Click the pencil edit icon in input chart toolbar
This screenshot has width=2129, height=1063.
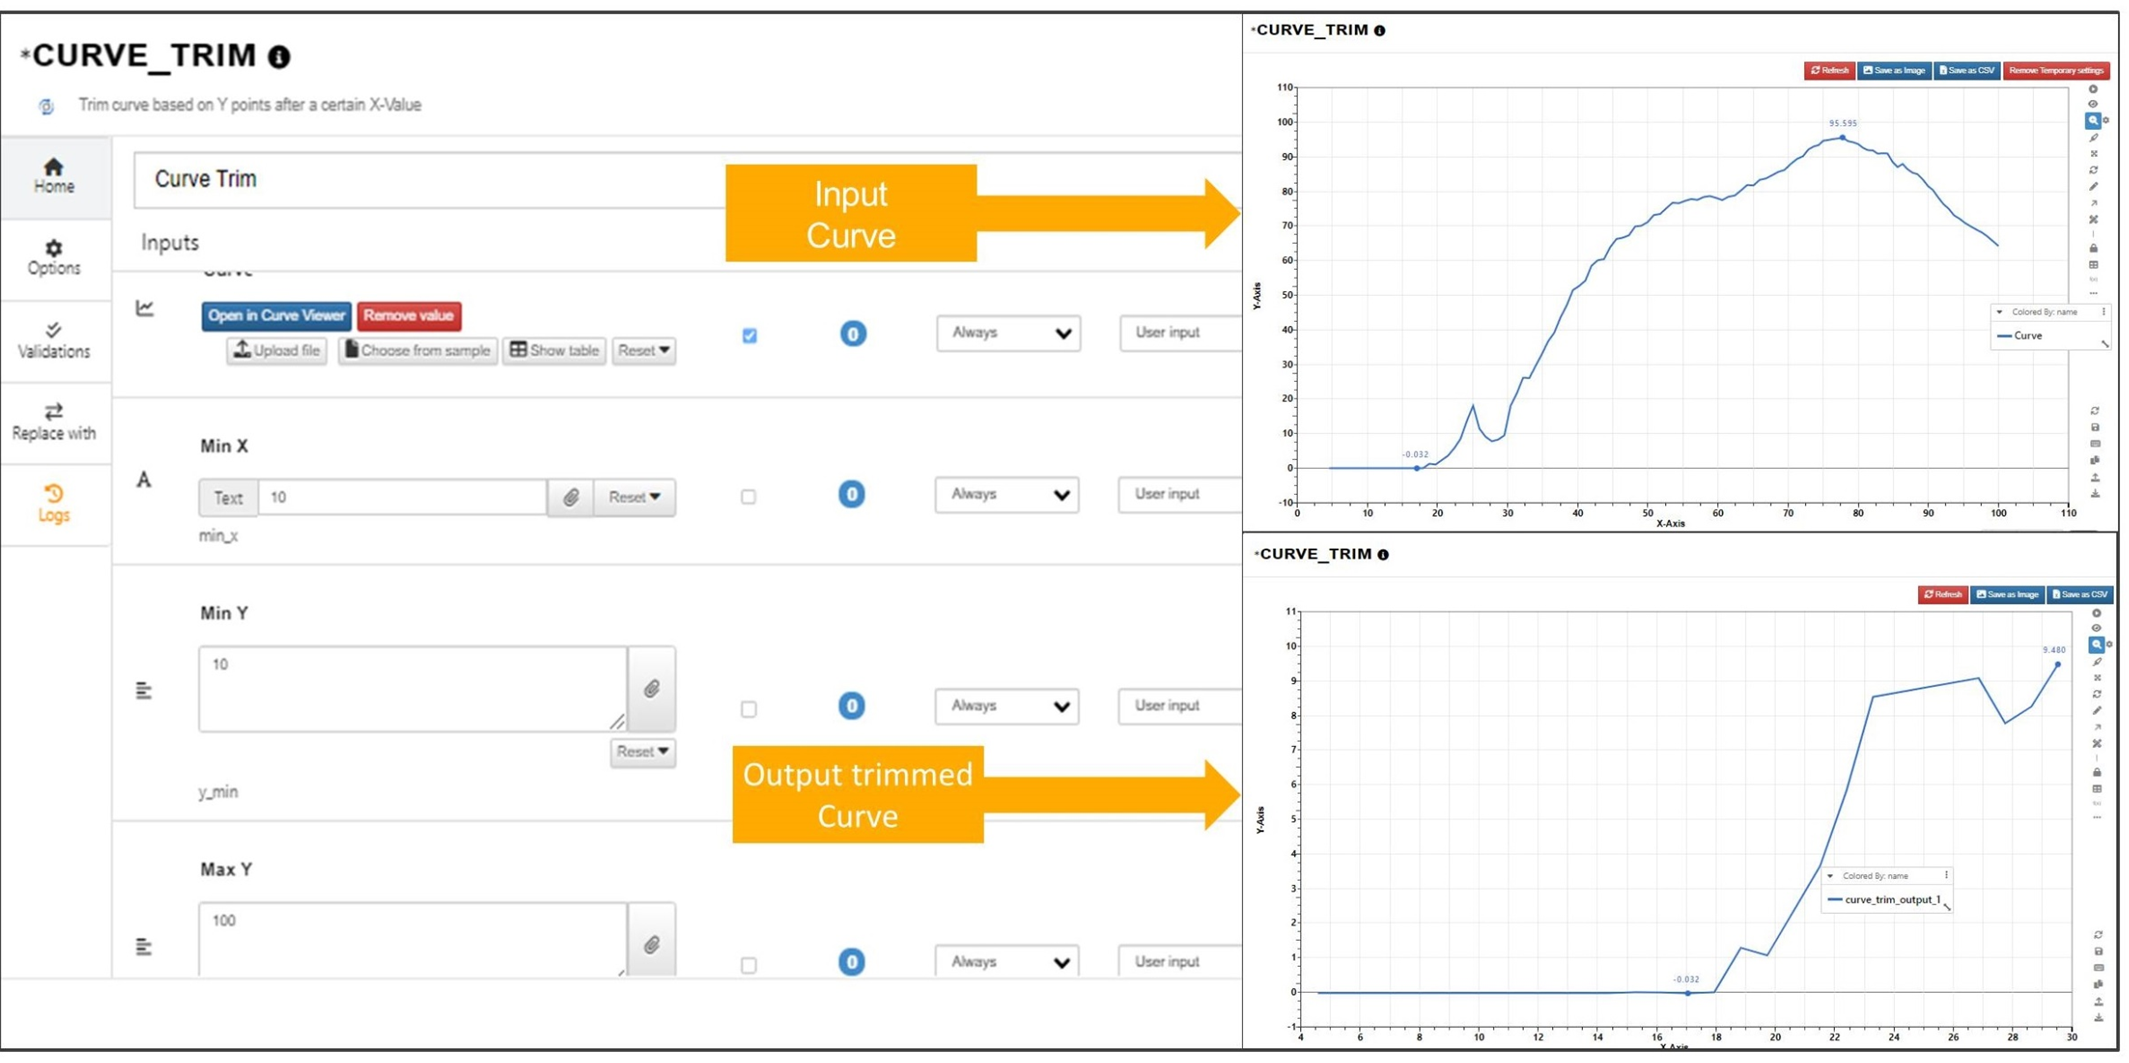tap(2093, 187)
